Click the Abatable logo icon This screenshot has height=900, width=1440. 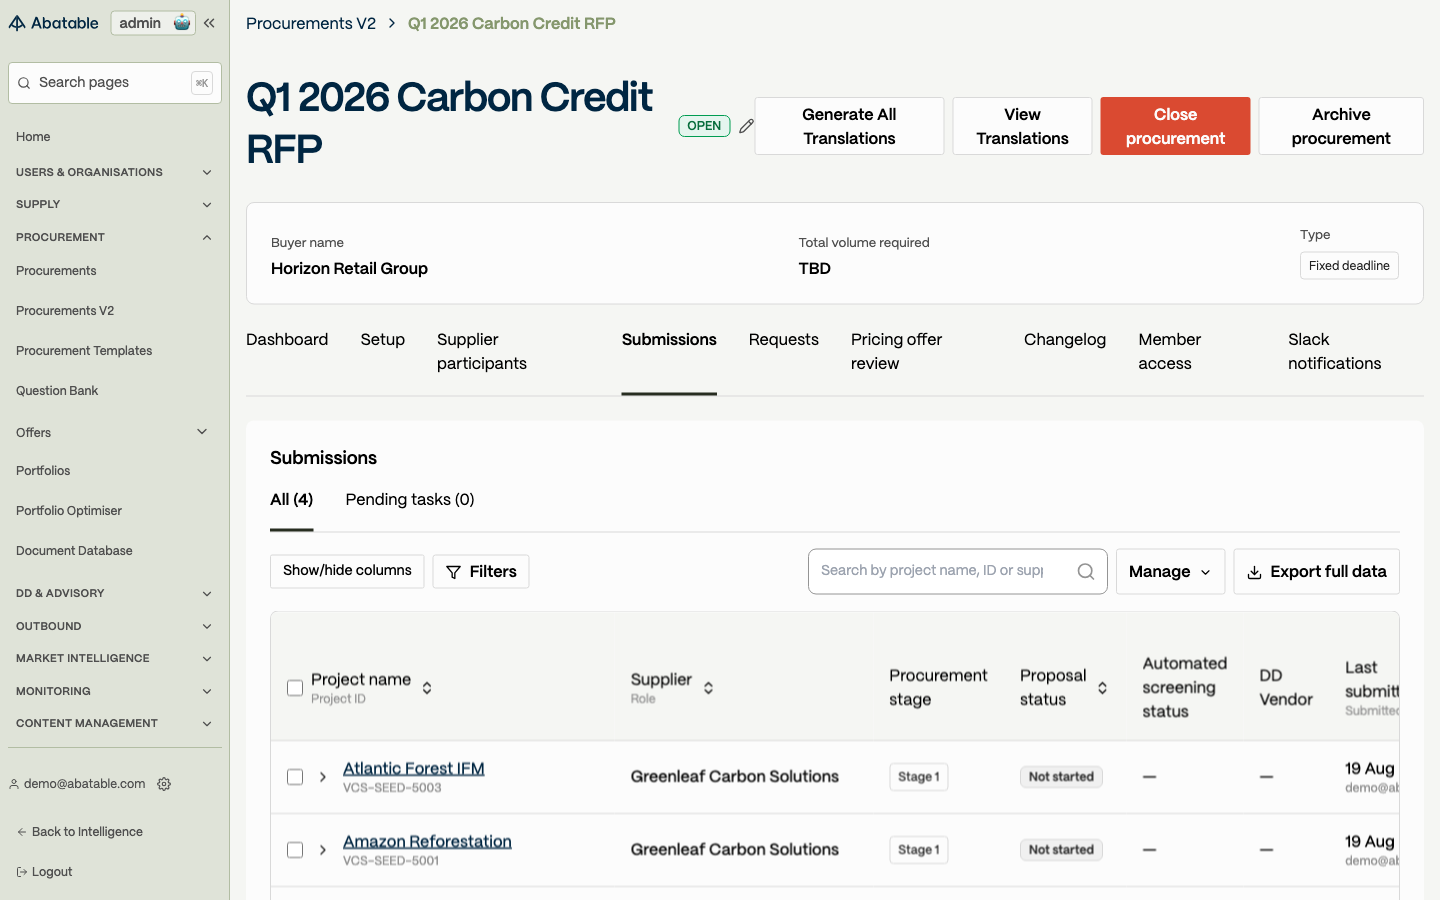pos(17,23)
